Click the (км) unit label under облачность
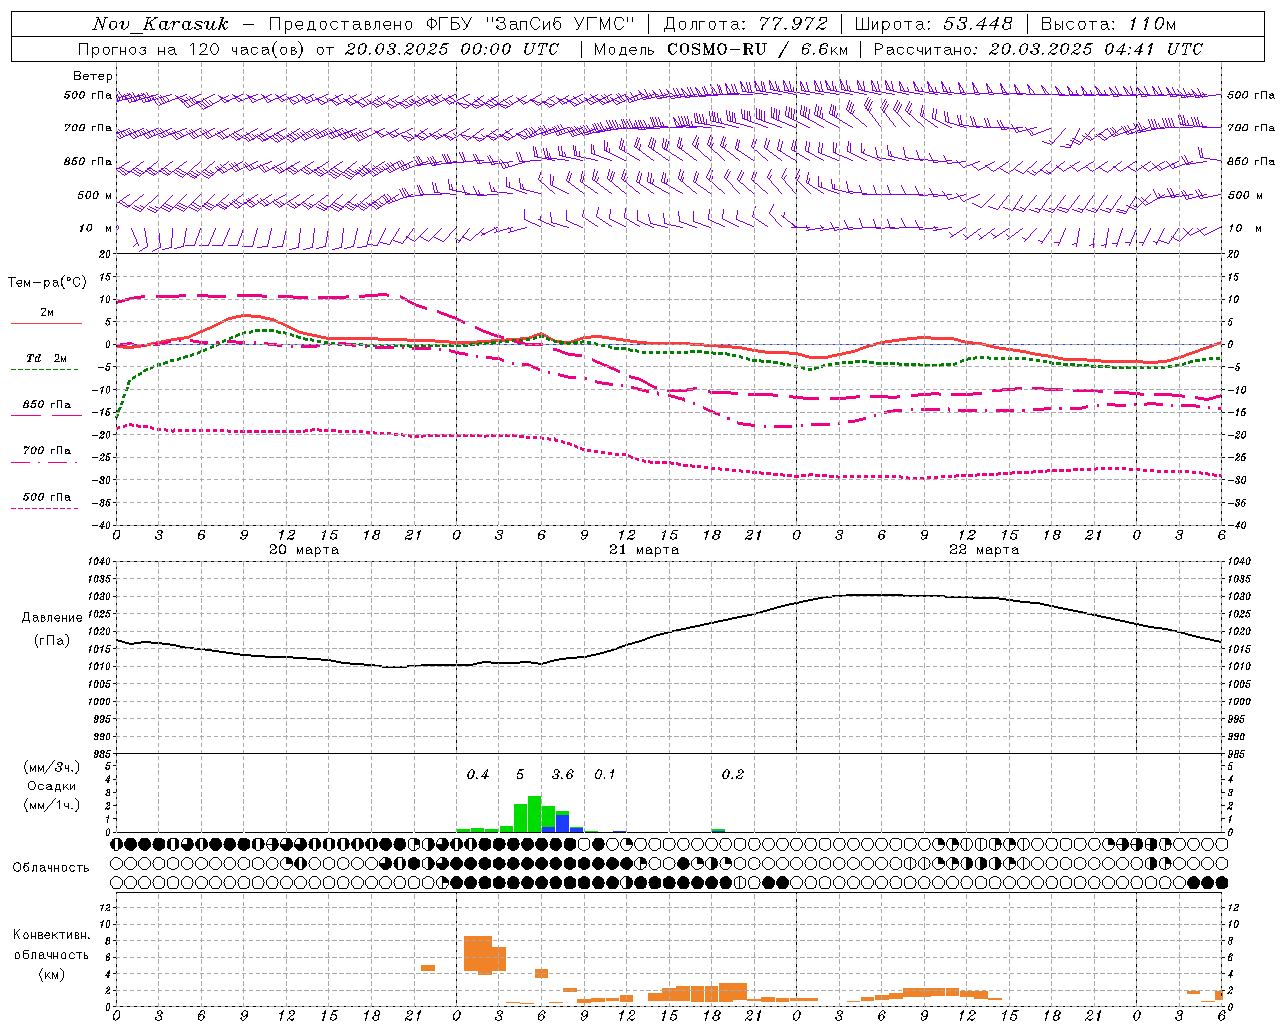The height and width of the screenshot is (1024, 1280). (52, 974)
